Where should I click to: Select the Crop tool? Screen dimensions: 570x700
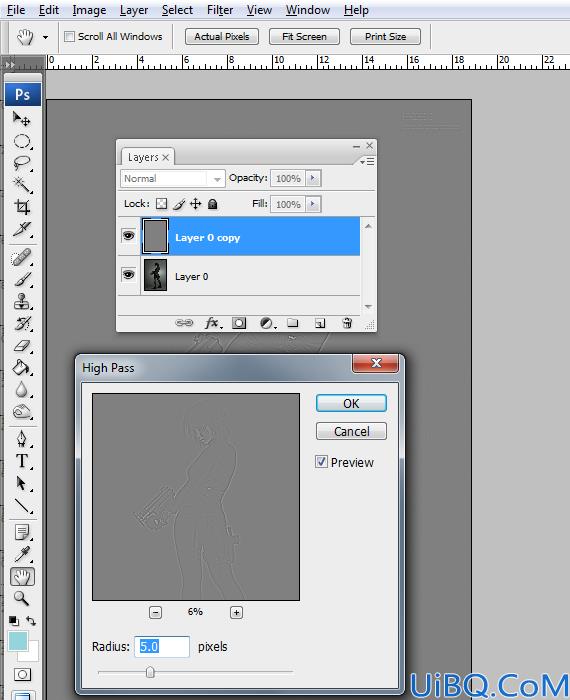pyautogui.click(x=22, y=207)
